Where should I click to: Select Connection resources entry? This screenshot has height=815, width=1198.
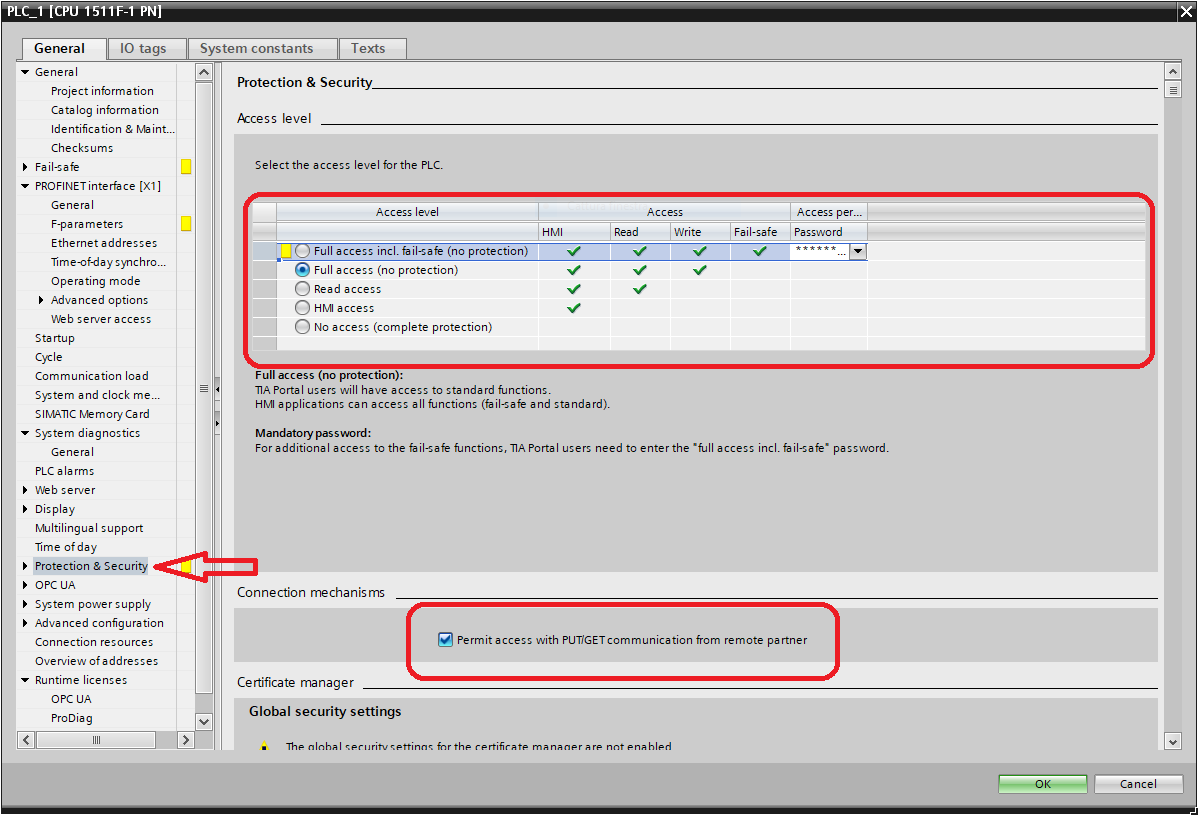click(94, 642)
